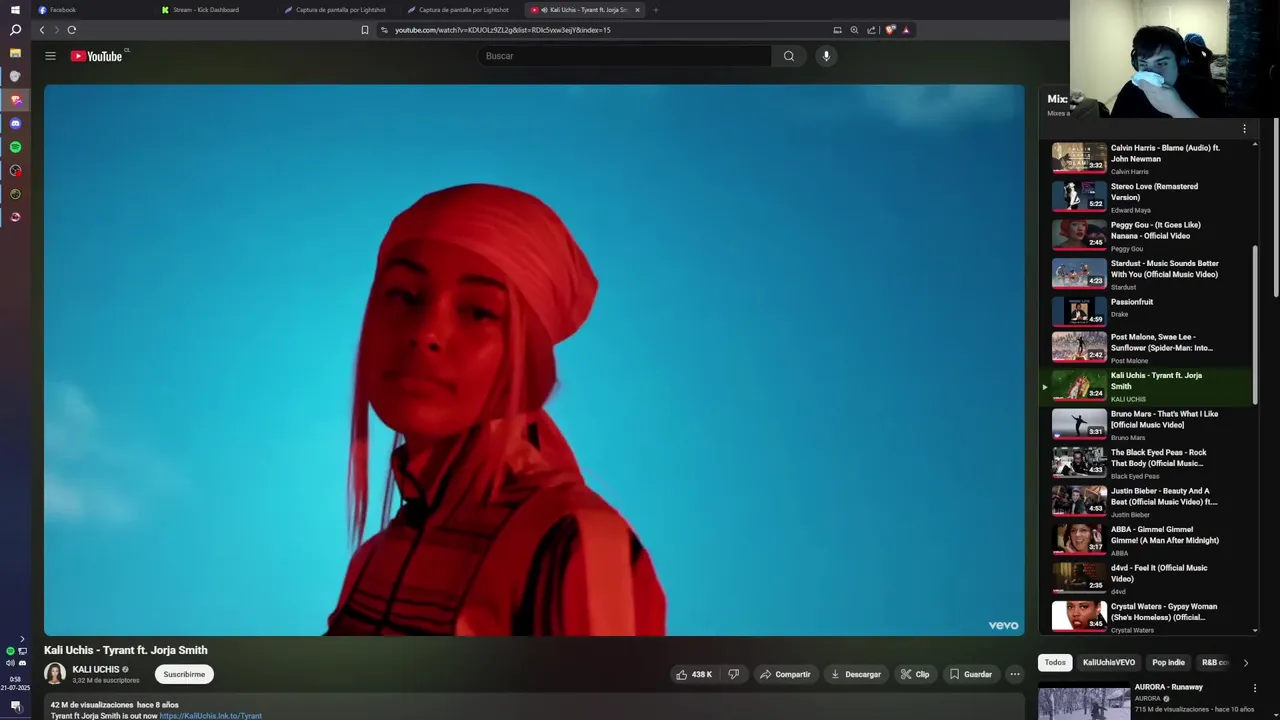Click the youtube.com address bar URL
This screenshot has width=1280, height=720.
pyautogui.click(x=502, y=30)
